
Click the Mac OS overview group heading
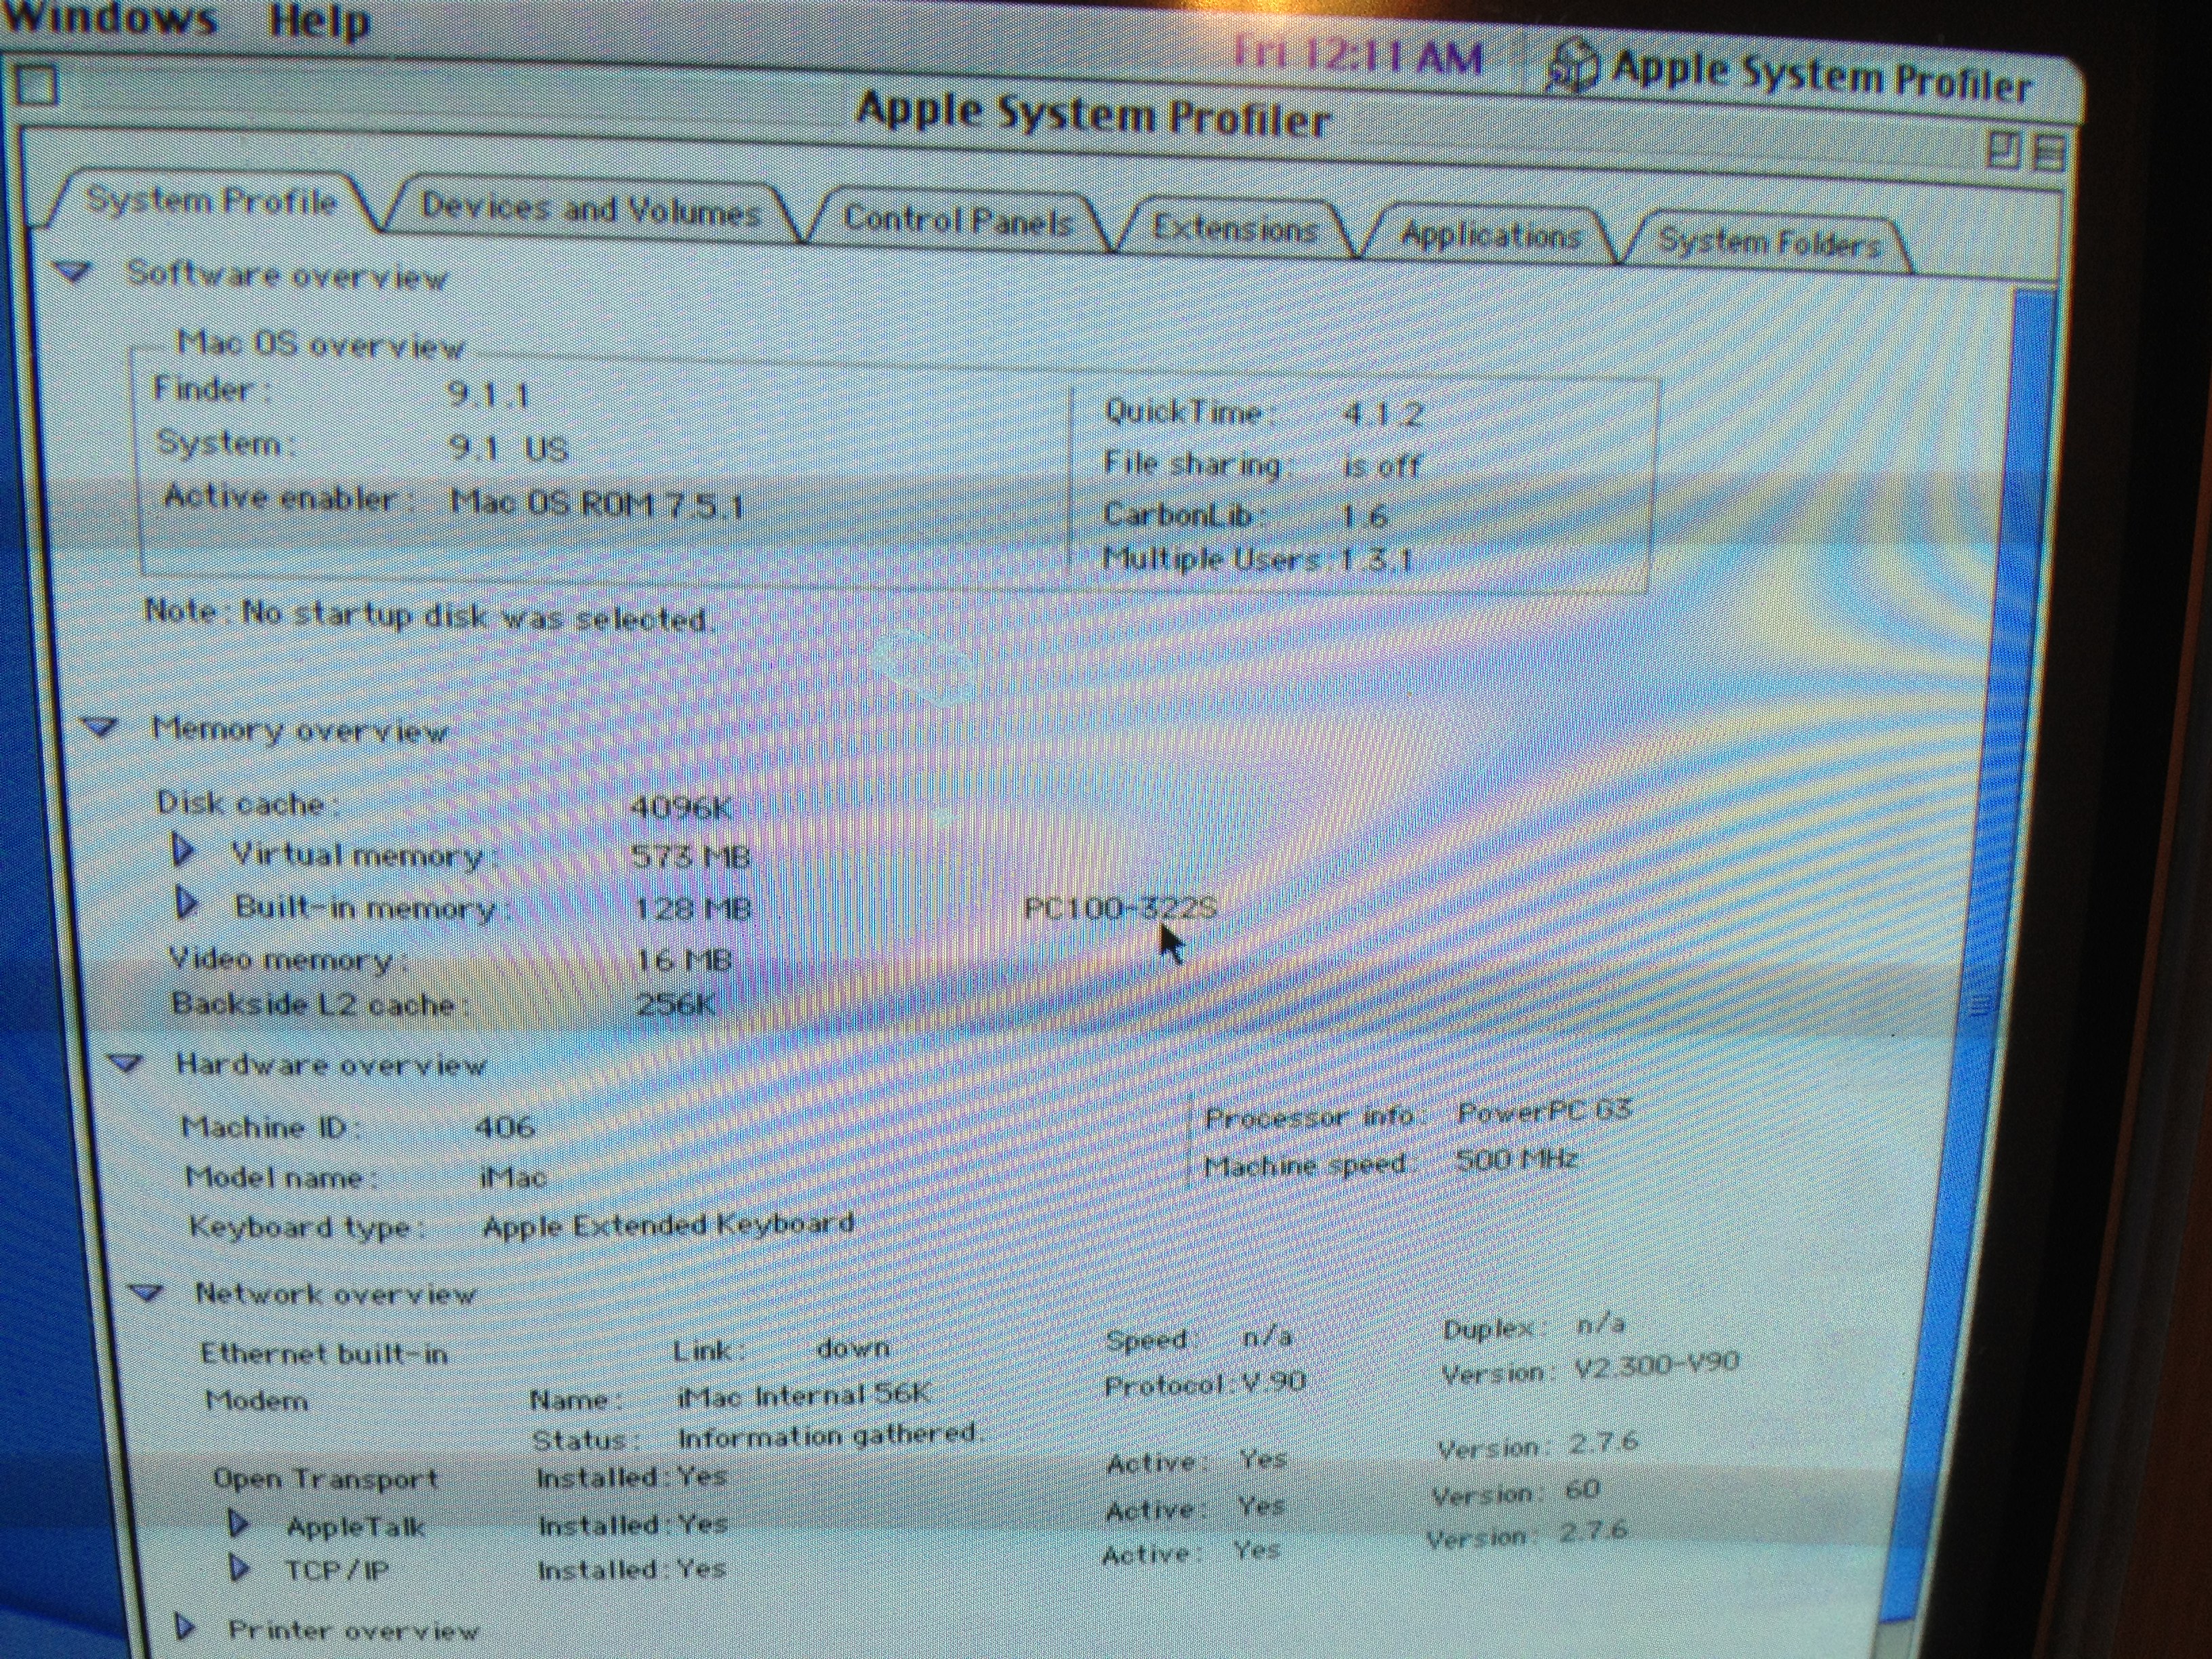point(320,345)
